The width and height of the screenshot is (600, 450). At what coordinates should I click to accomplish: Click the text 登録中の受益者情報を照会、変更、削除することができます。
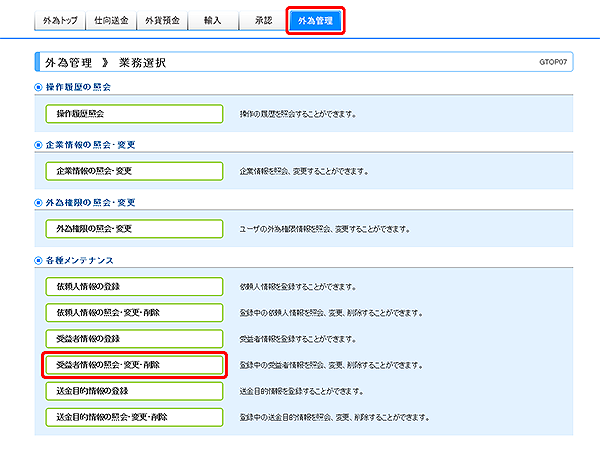[x=331, y=365]
